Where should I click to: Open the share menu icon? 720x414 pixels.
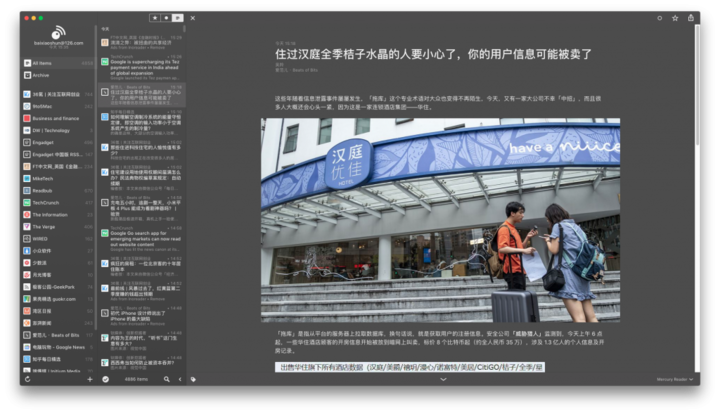coord(691,17)
